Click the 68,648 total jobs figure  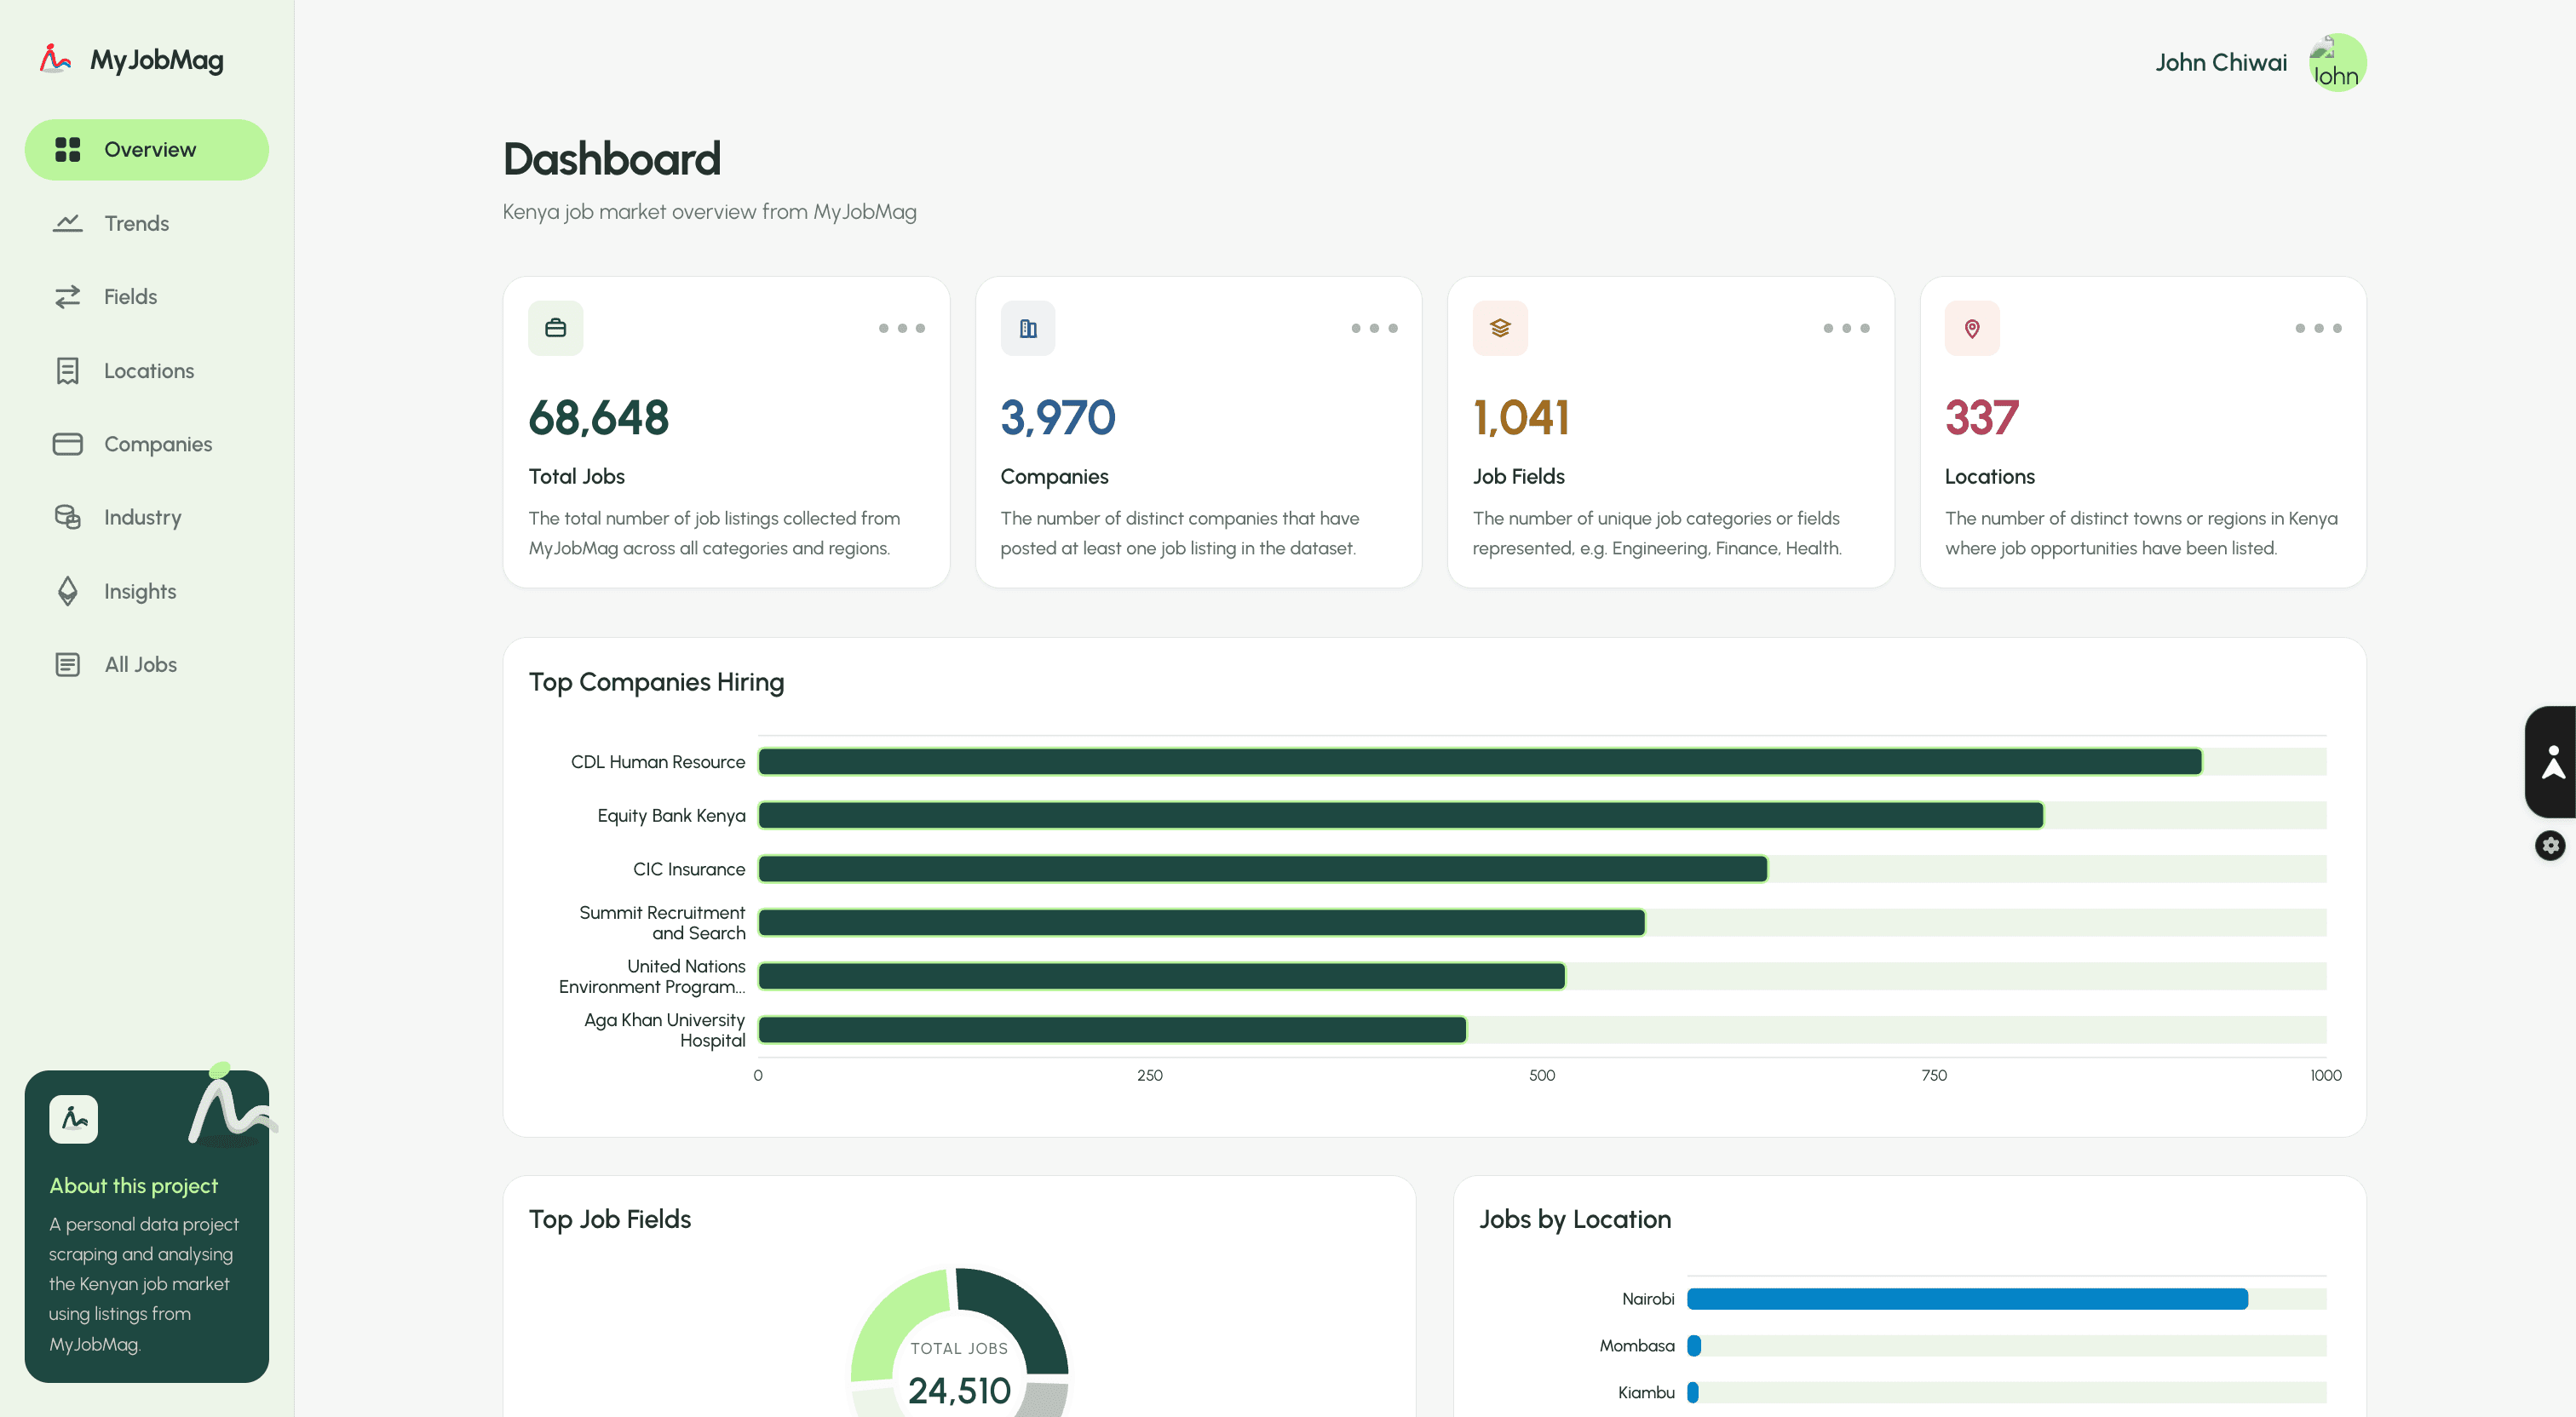(598, 418)
